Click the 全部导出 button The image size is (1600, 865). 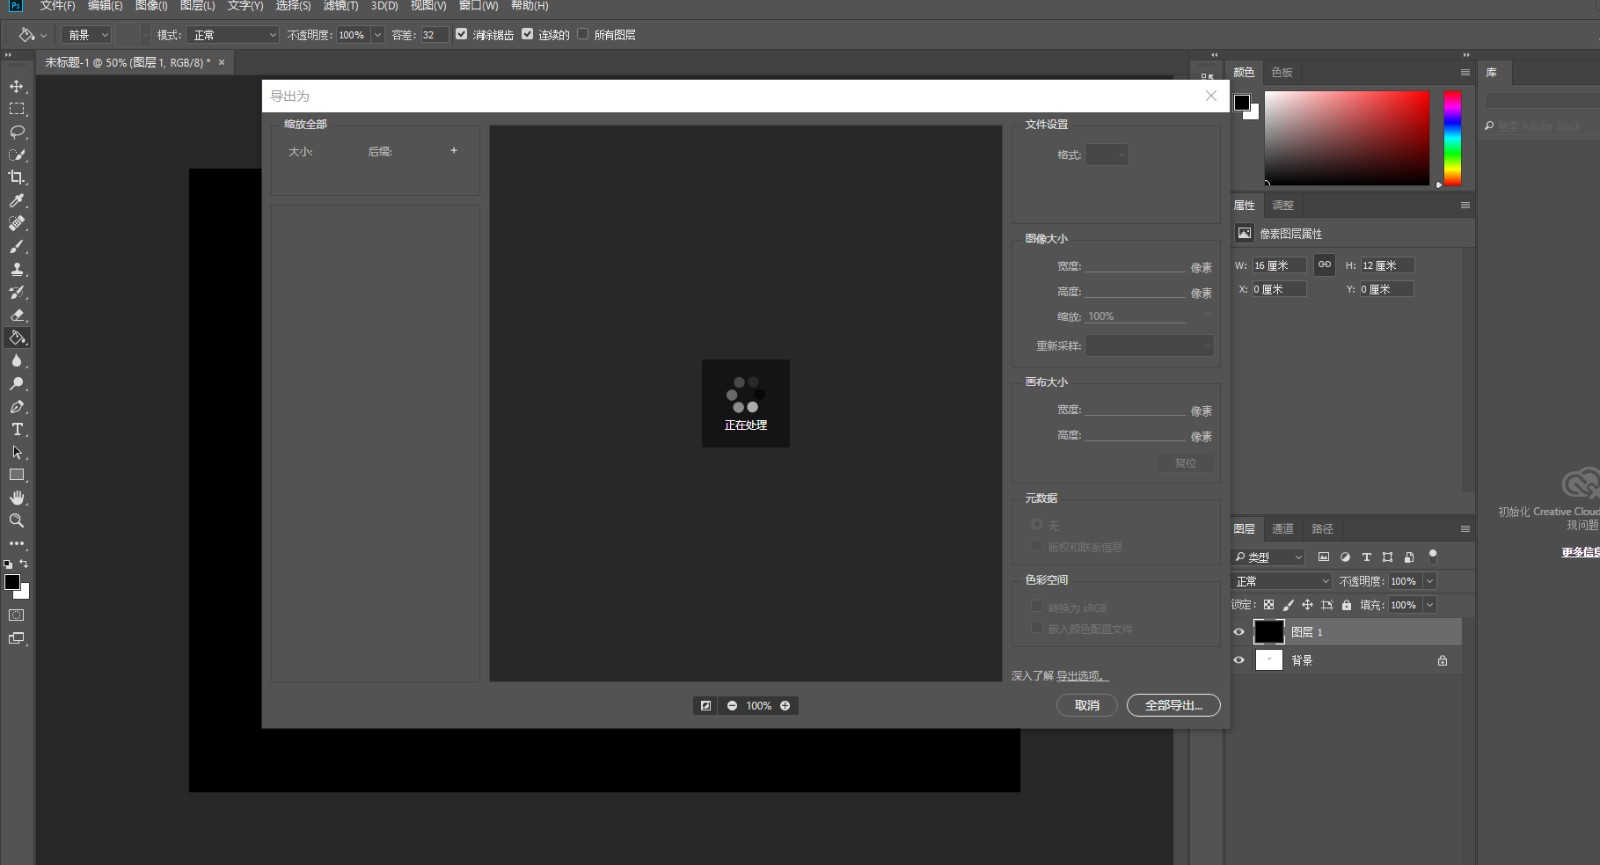coord(1173,706)
